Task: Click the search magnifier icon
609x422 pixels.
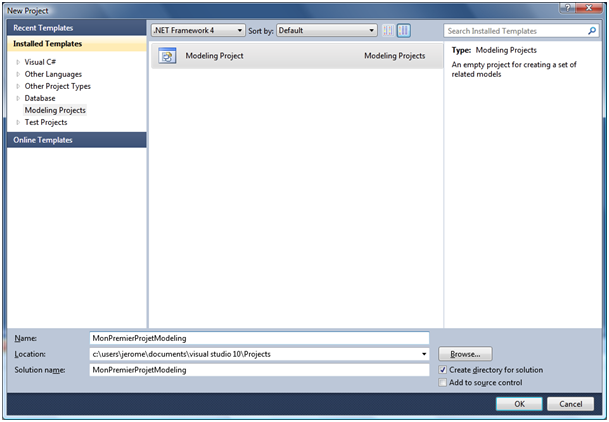Action: pyautogui.click(x=592, y=31)
